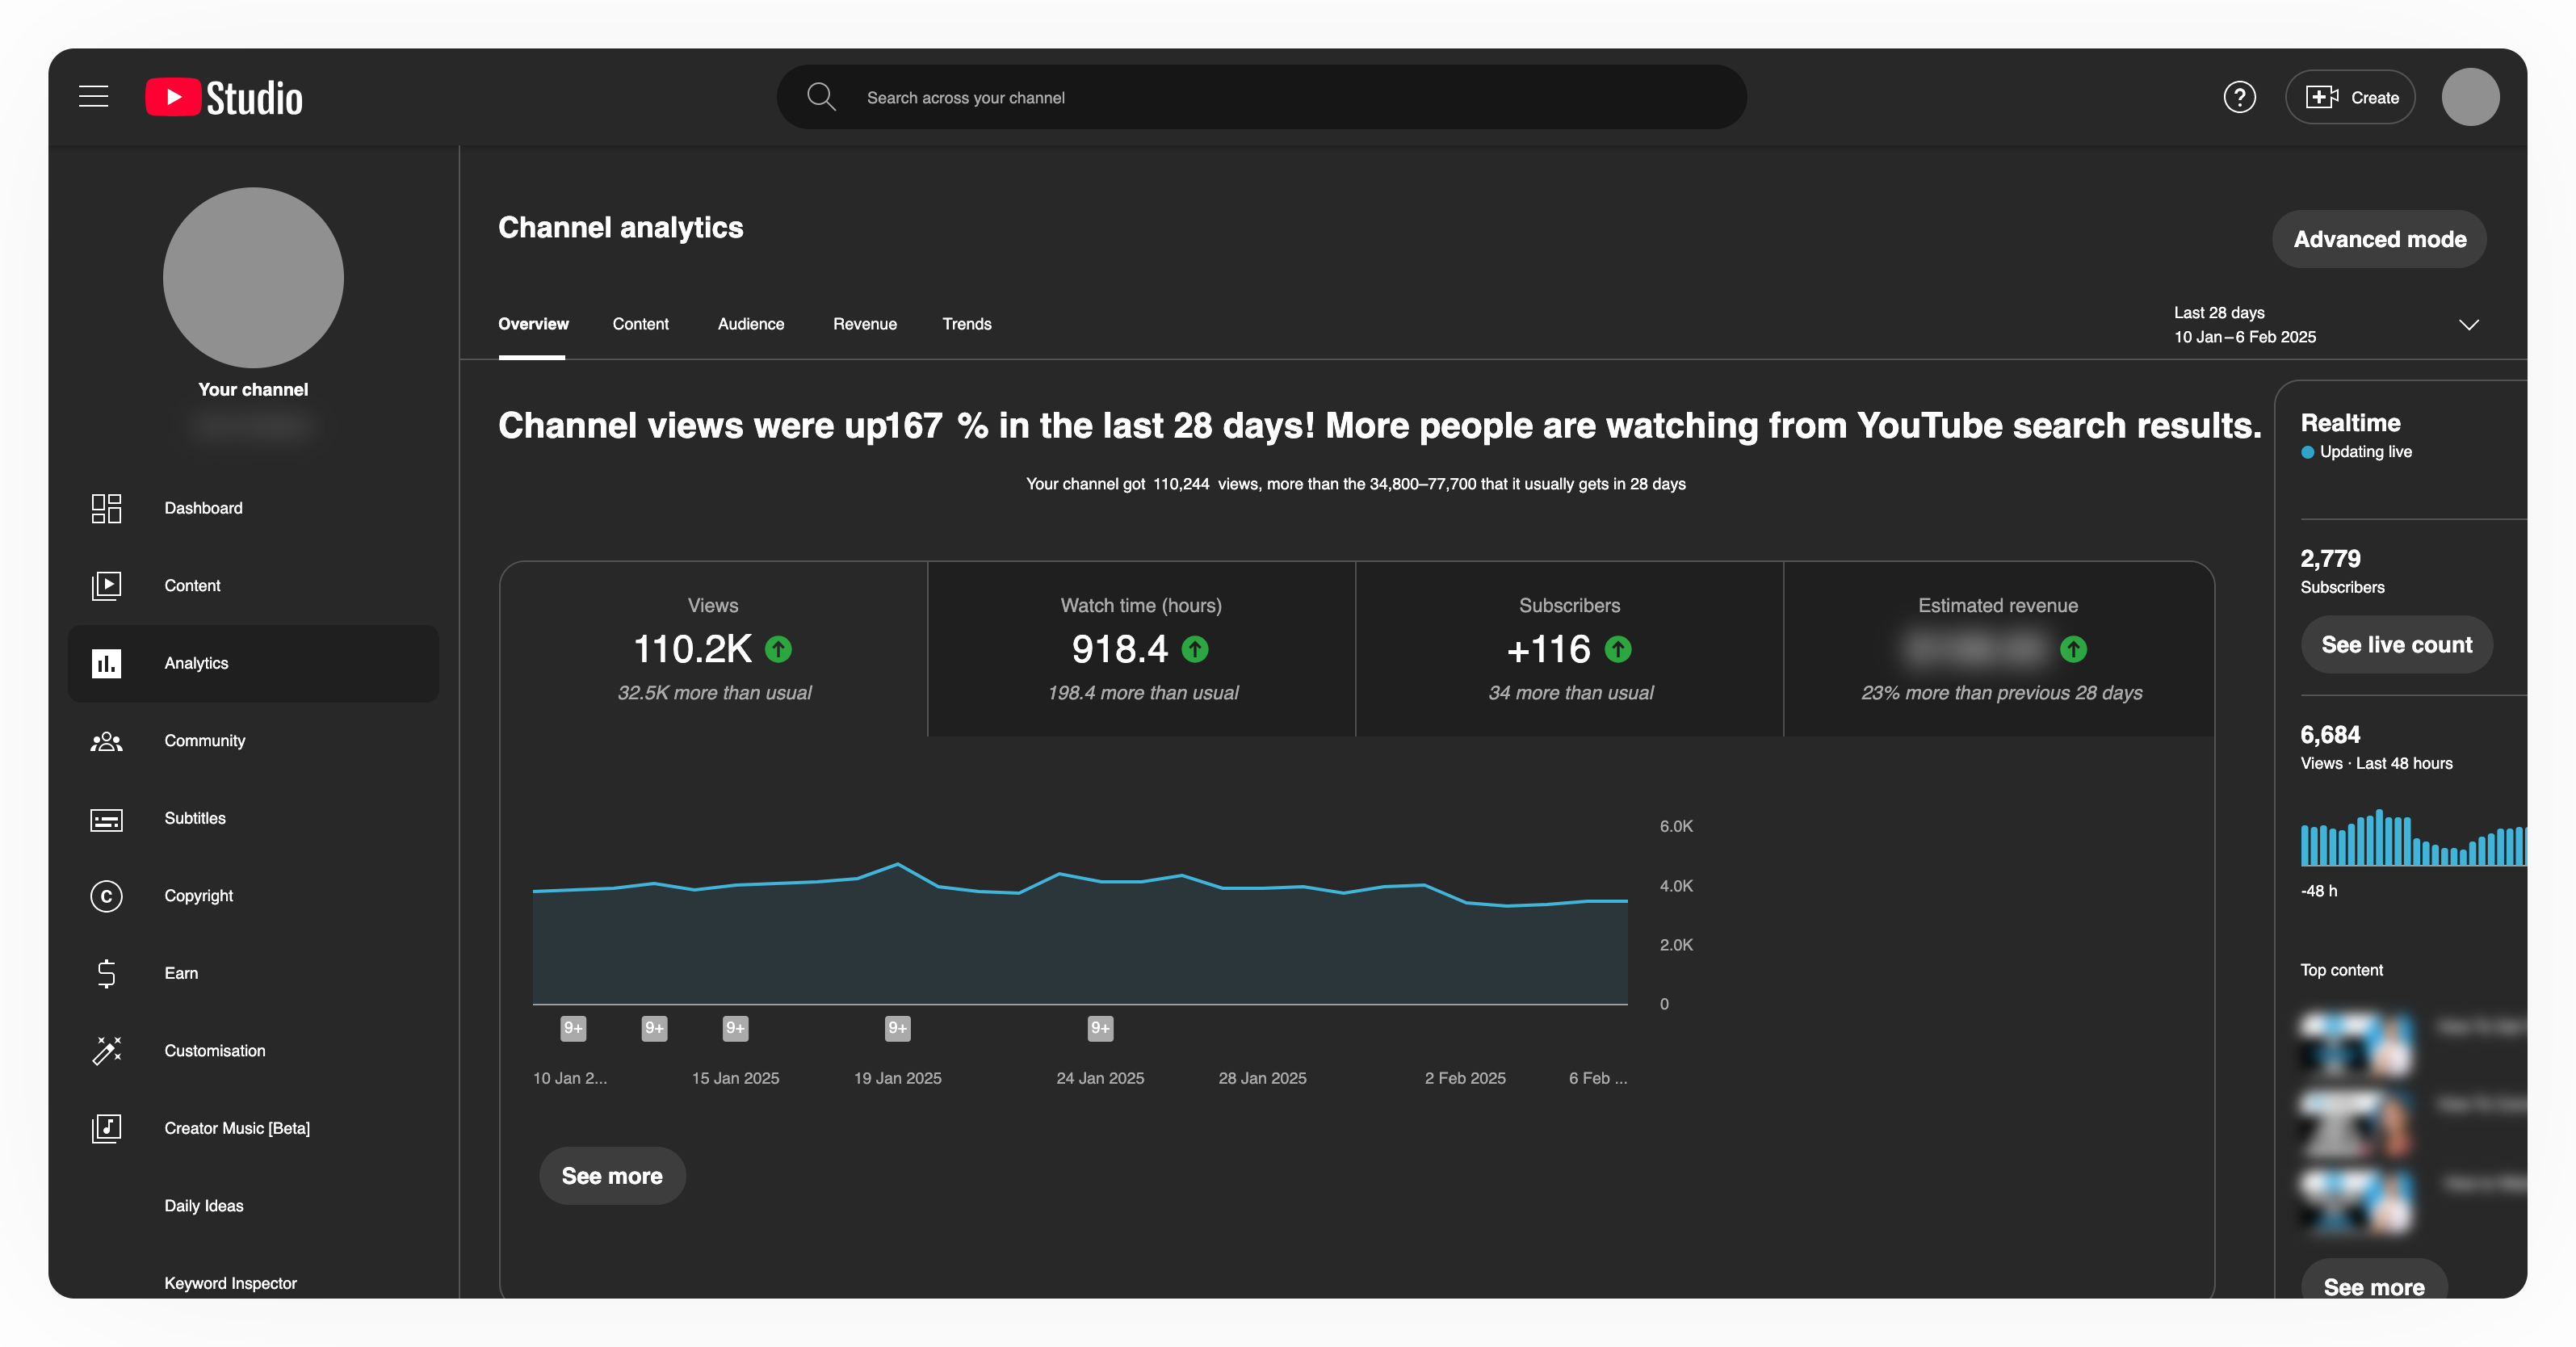This screenshot has width=2576, height=1347.
Task: Click into the Search across your channel field
Action: 1262,97
